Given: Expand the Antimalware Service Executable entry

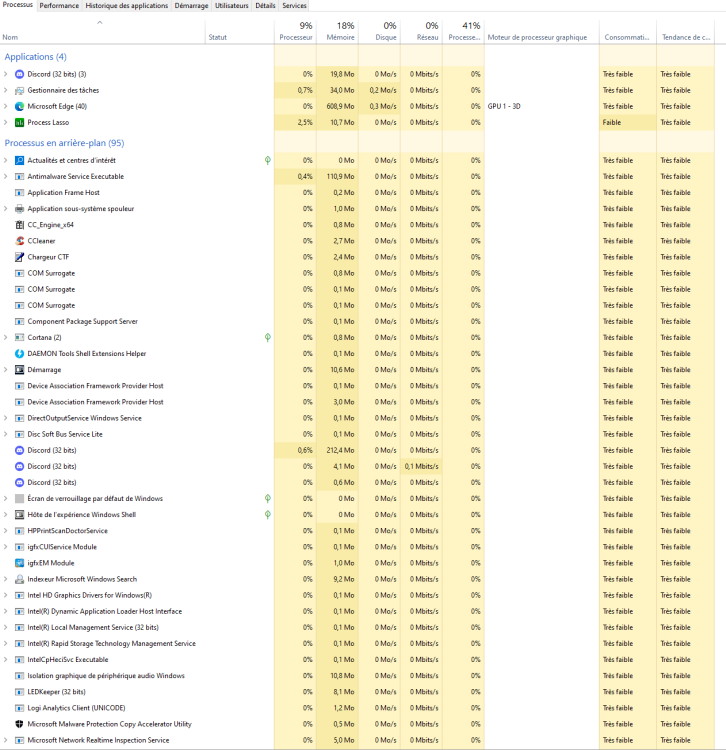Looking at the screenshot, I should (6, 176).
